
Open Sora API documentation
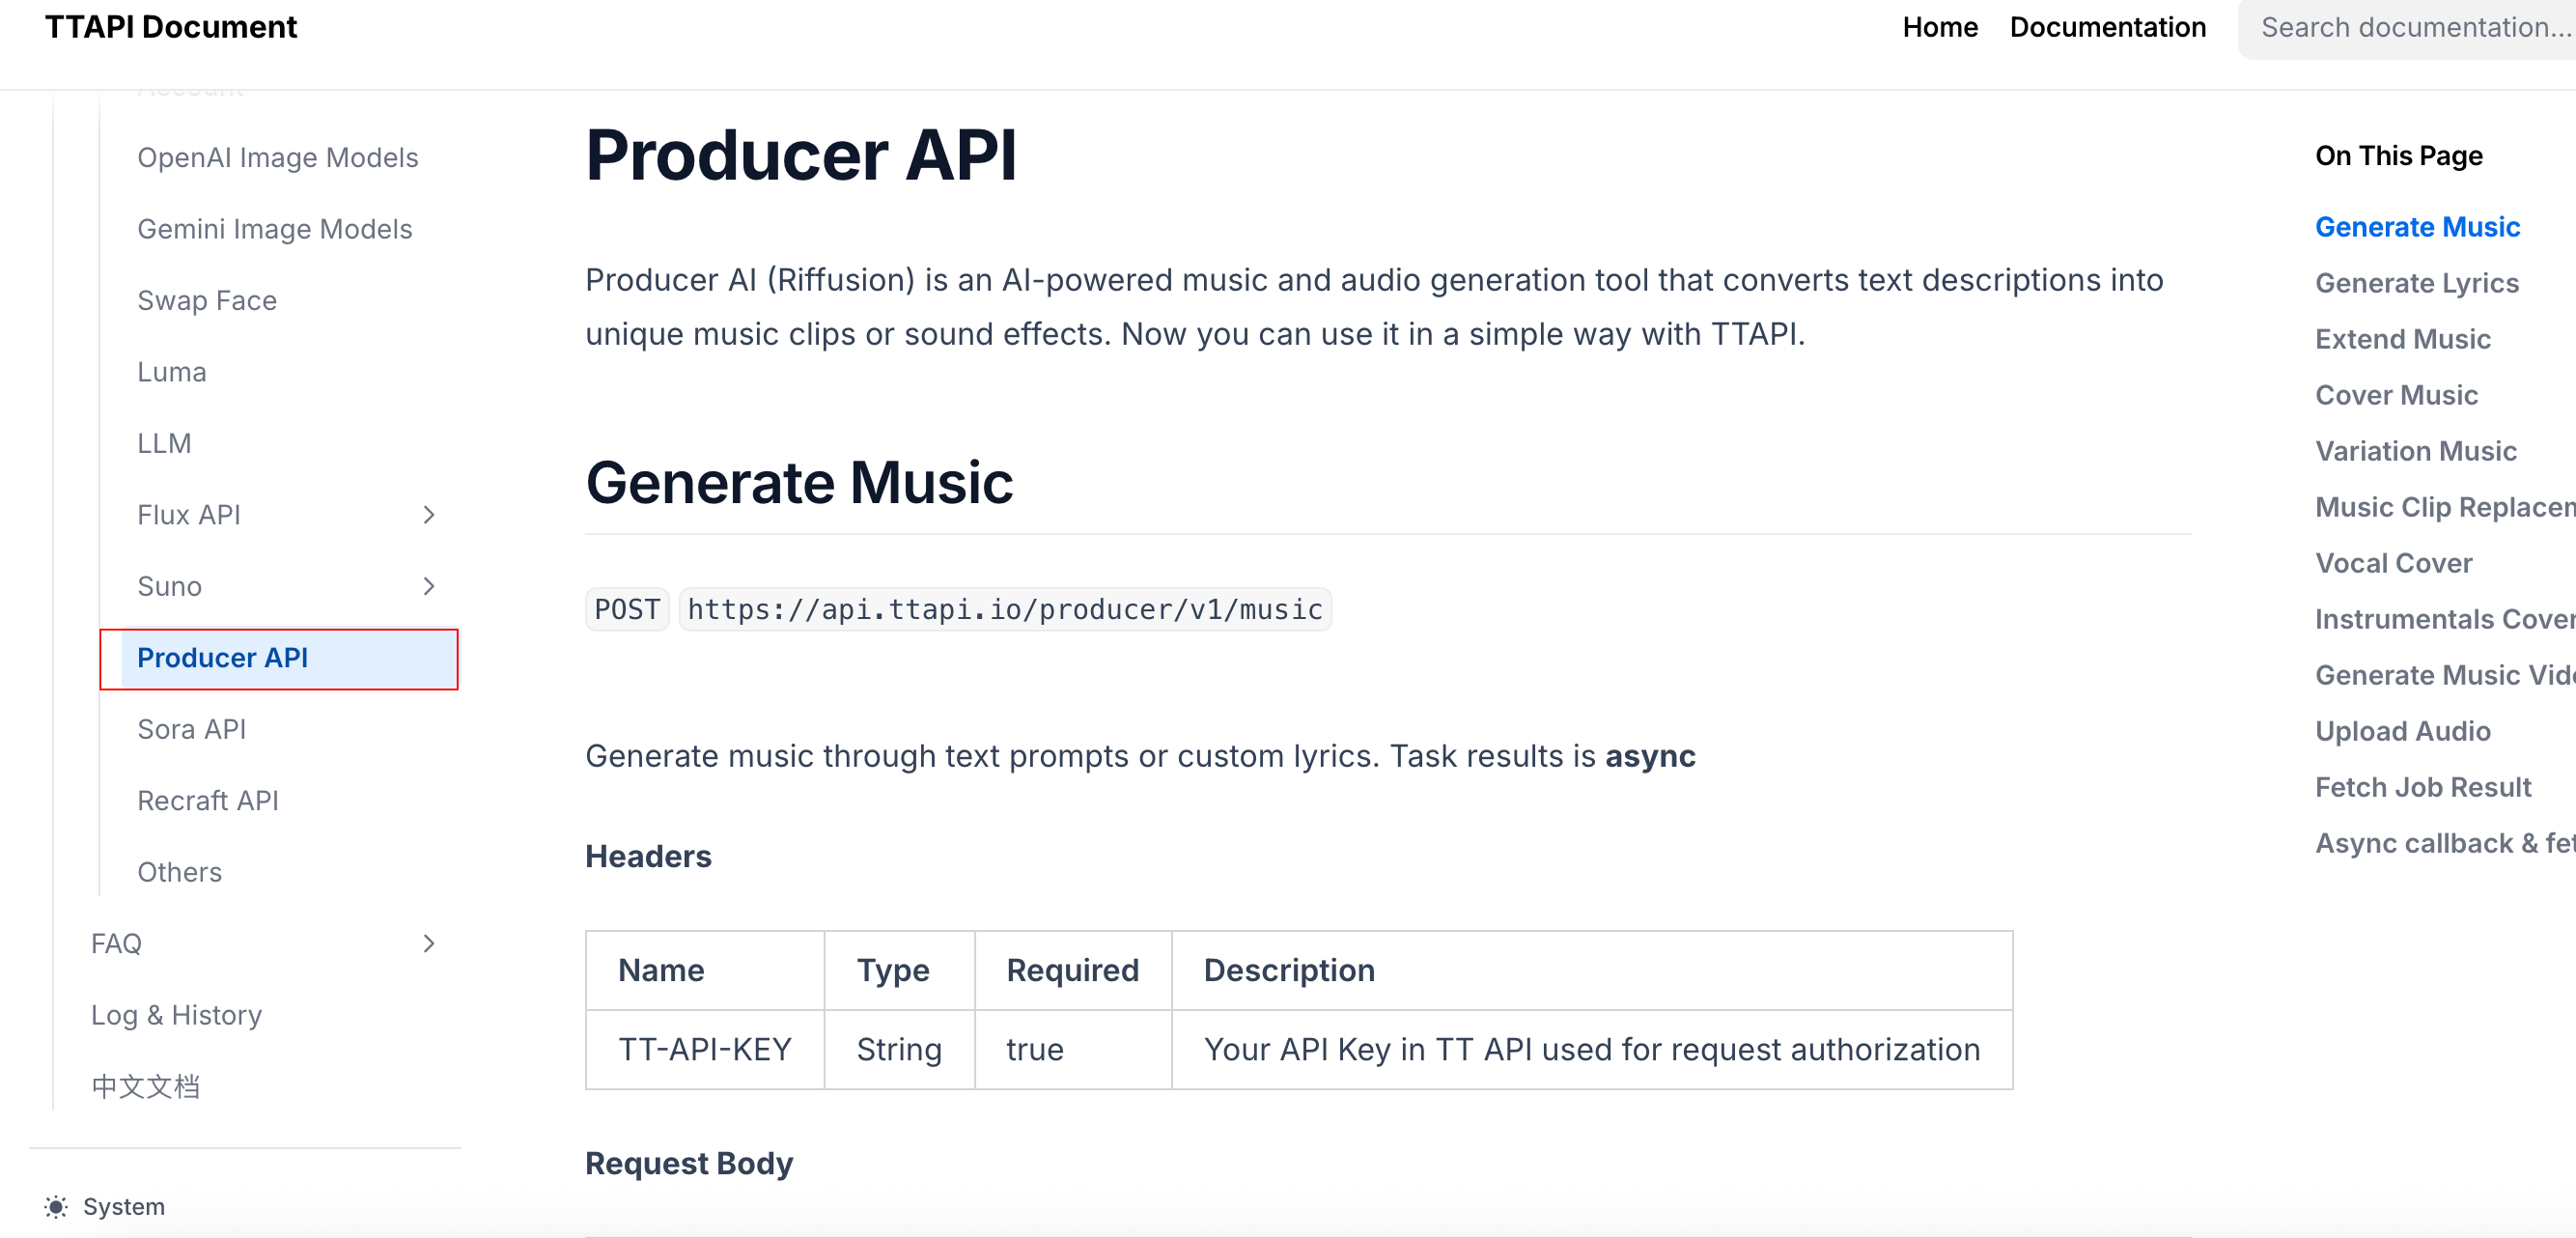191,729
